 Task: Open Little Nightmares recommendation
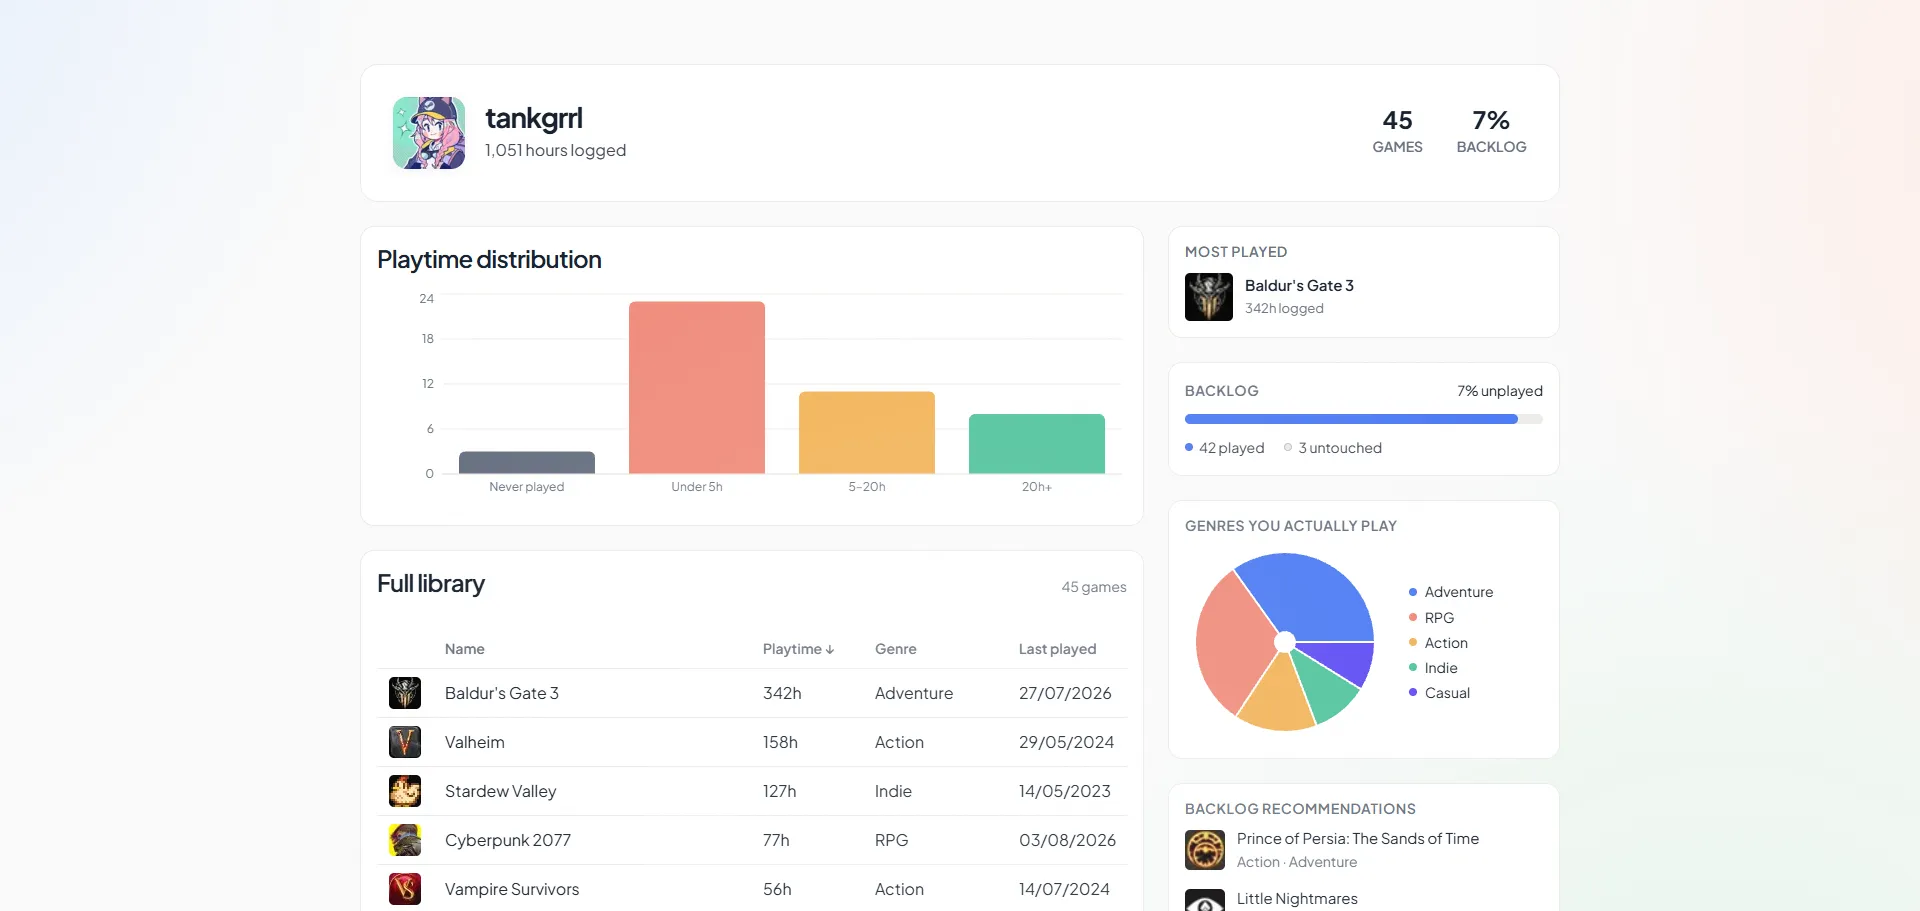(x=1297, y=899)
